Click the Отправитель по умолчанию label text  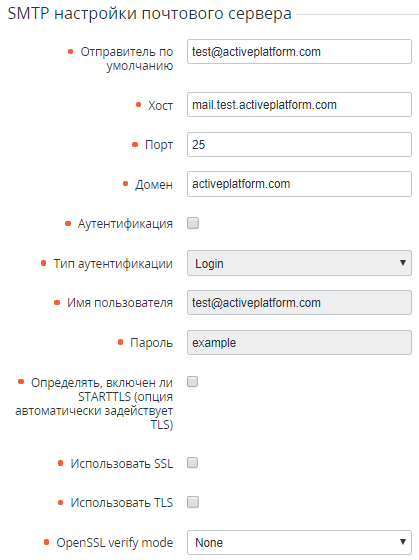tap(126, 59)
